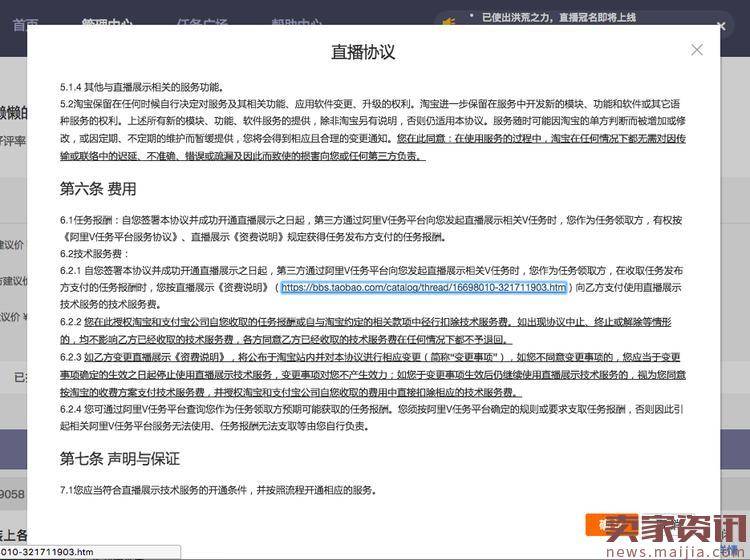
Task: Click the underlined clause 6.2.3 text
Action: [x=373, y=374]
